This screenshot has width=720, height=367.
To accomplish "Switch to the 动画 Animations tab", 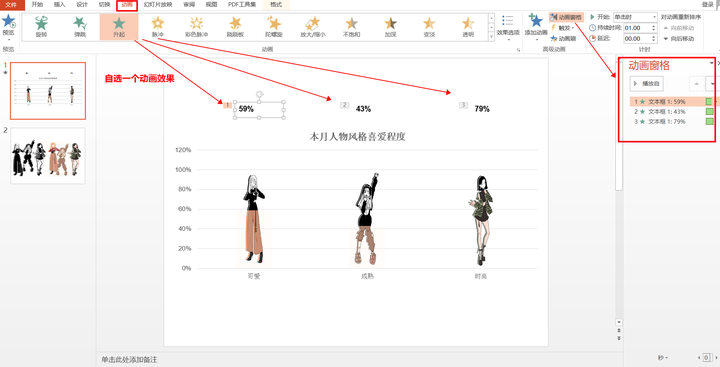I will (x=127, y=5).
